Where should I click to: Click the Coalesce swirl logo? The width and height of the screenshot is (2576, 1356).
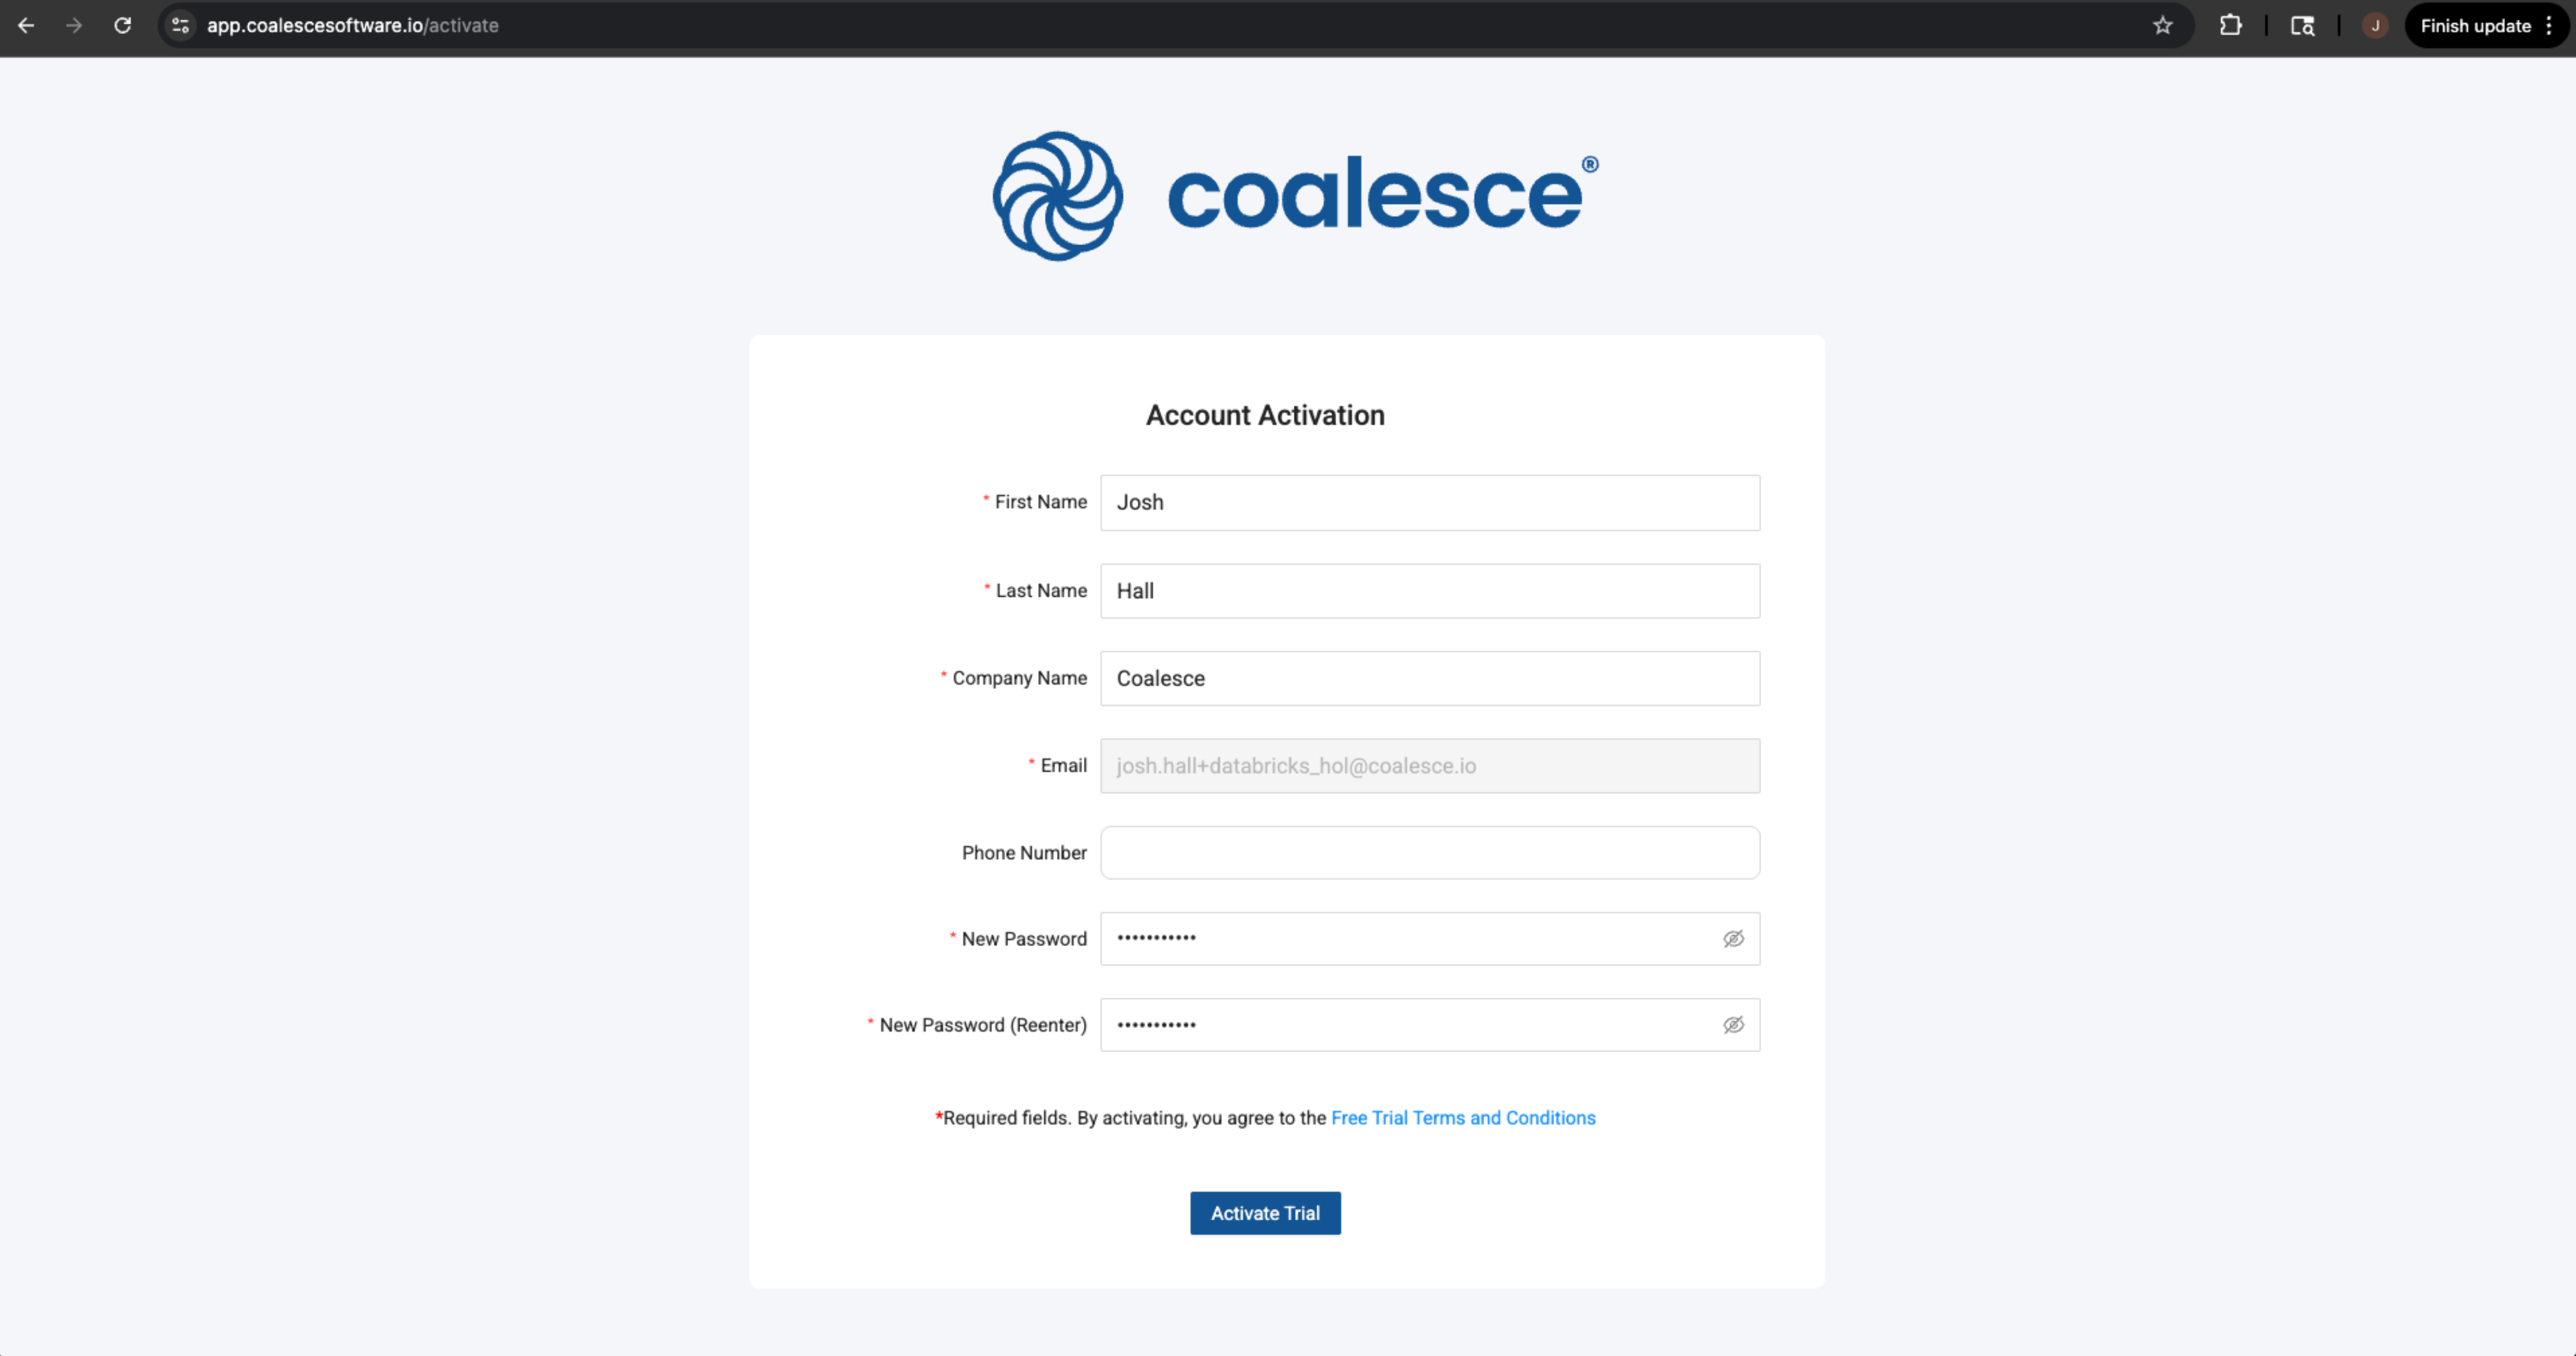pos(1058,196)
